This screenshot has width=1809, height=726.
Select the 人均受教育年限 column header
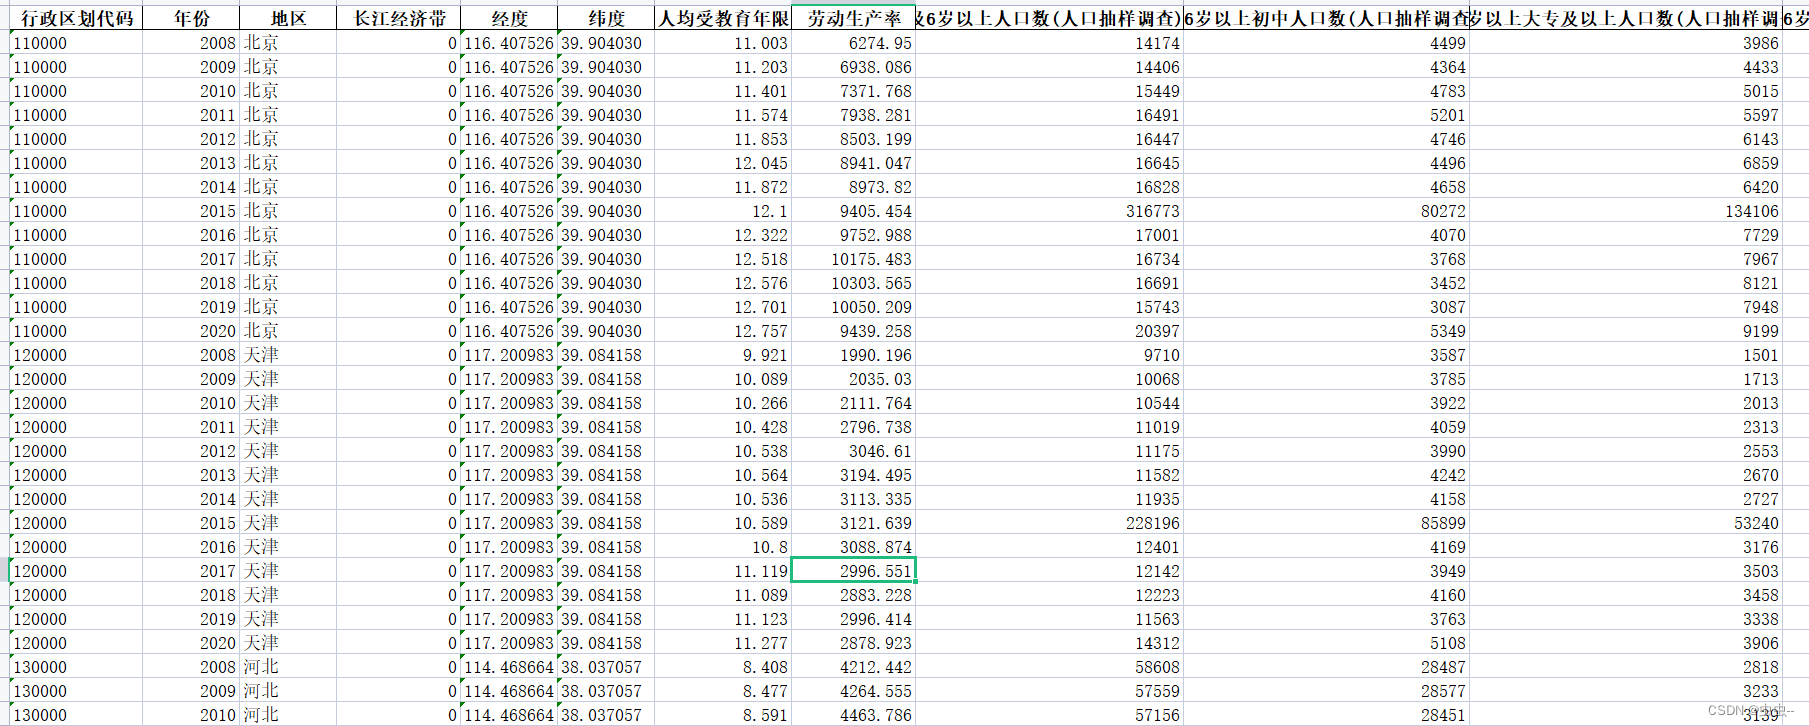pos(723,18)
